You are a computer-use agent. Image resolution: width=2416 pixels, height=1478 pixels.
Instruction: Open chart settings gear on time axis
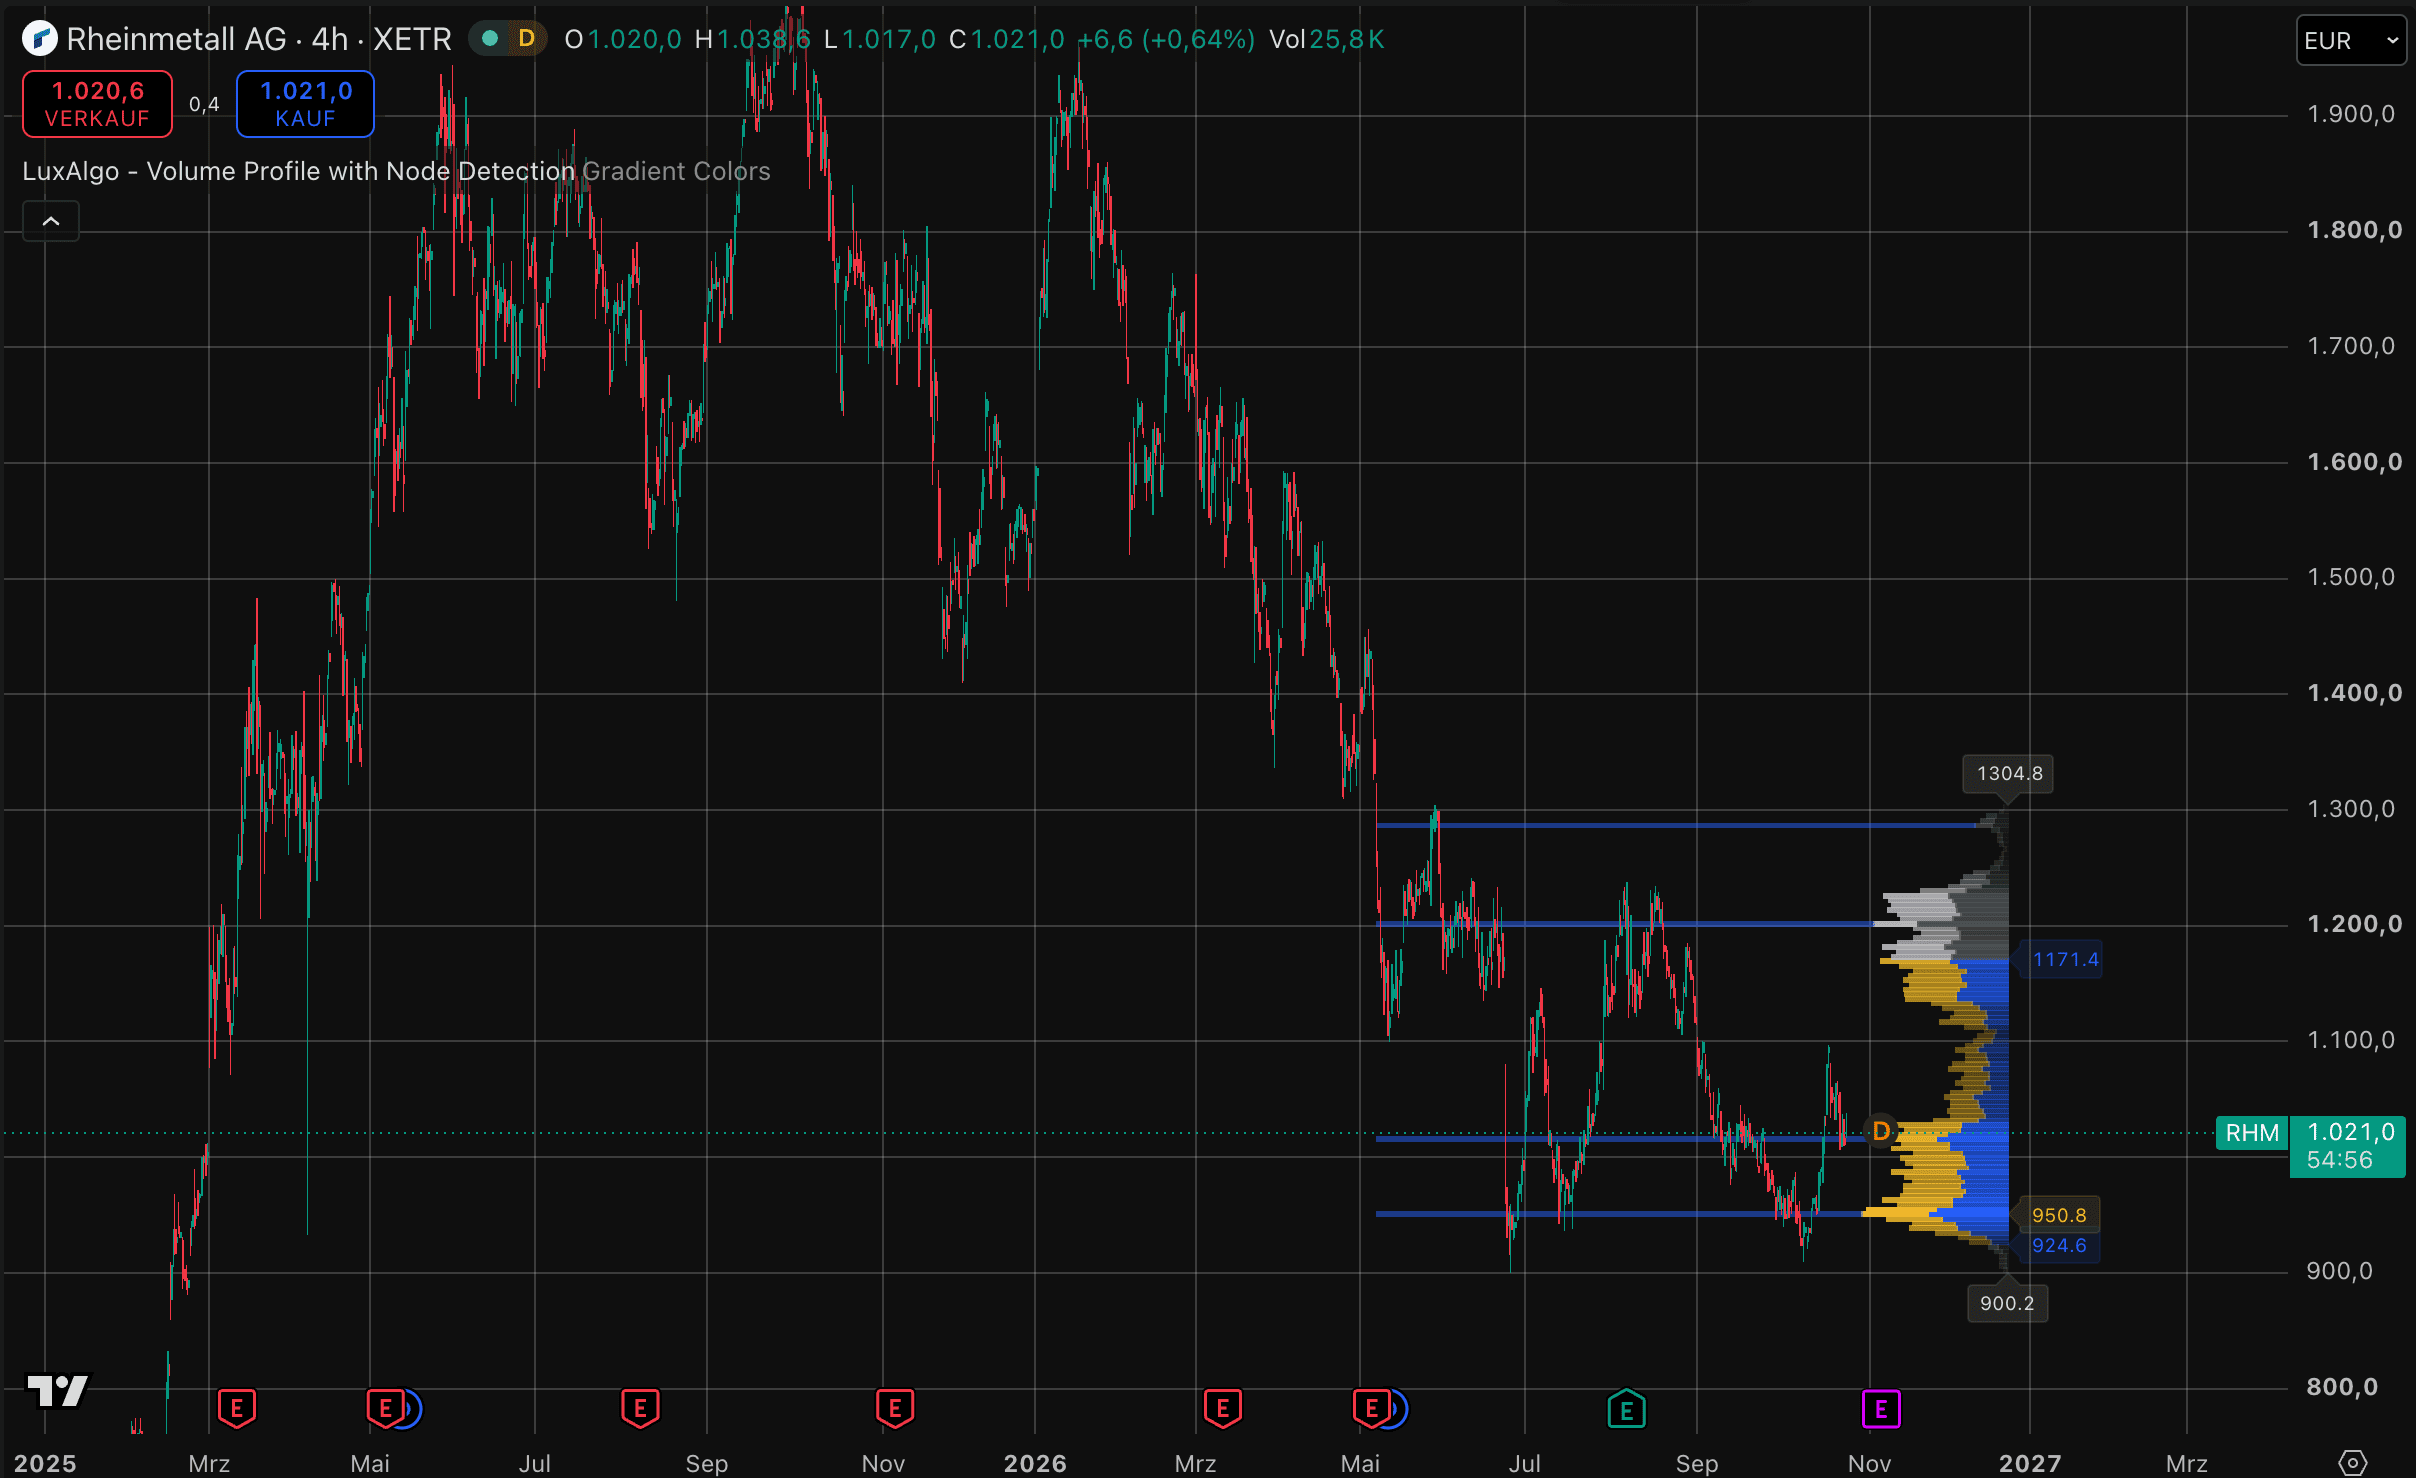click(2354, 1463)
